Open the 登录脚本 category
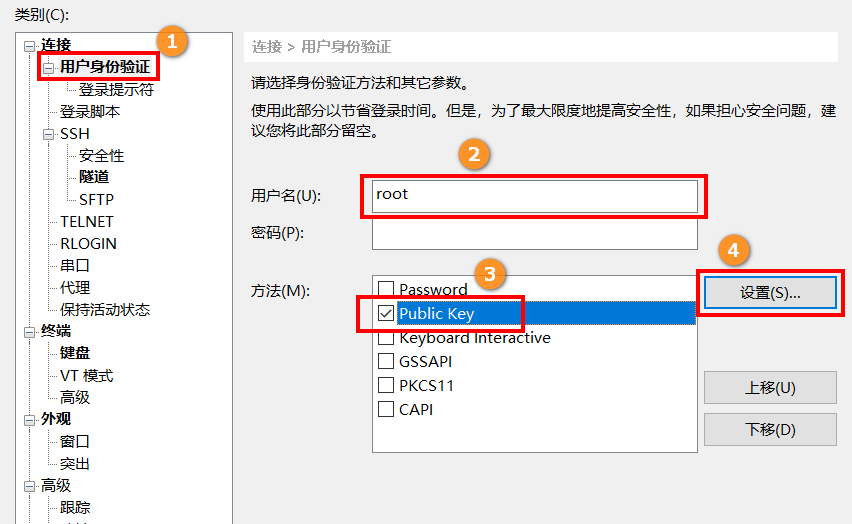The height and width of the screenshot is (524, 852). pos(89,112)
